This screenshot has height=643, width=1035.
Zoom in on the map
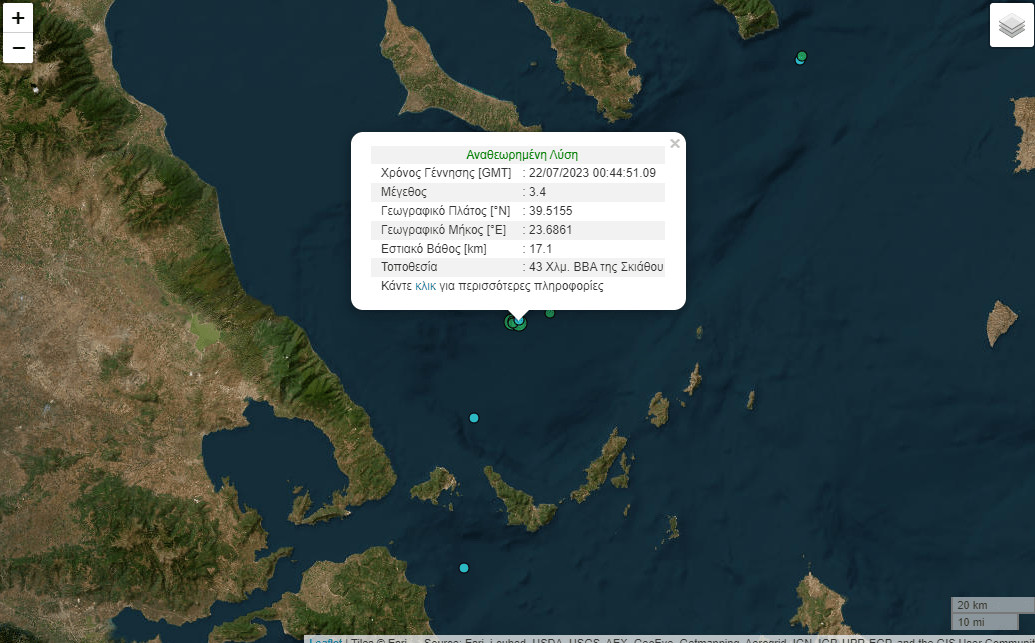tap(18, 18)
